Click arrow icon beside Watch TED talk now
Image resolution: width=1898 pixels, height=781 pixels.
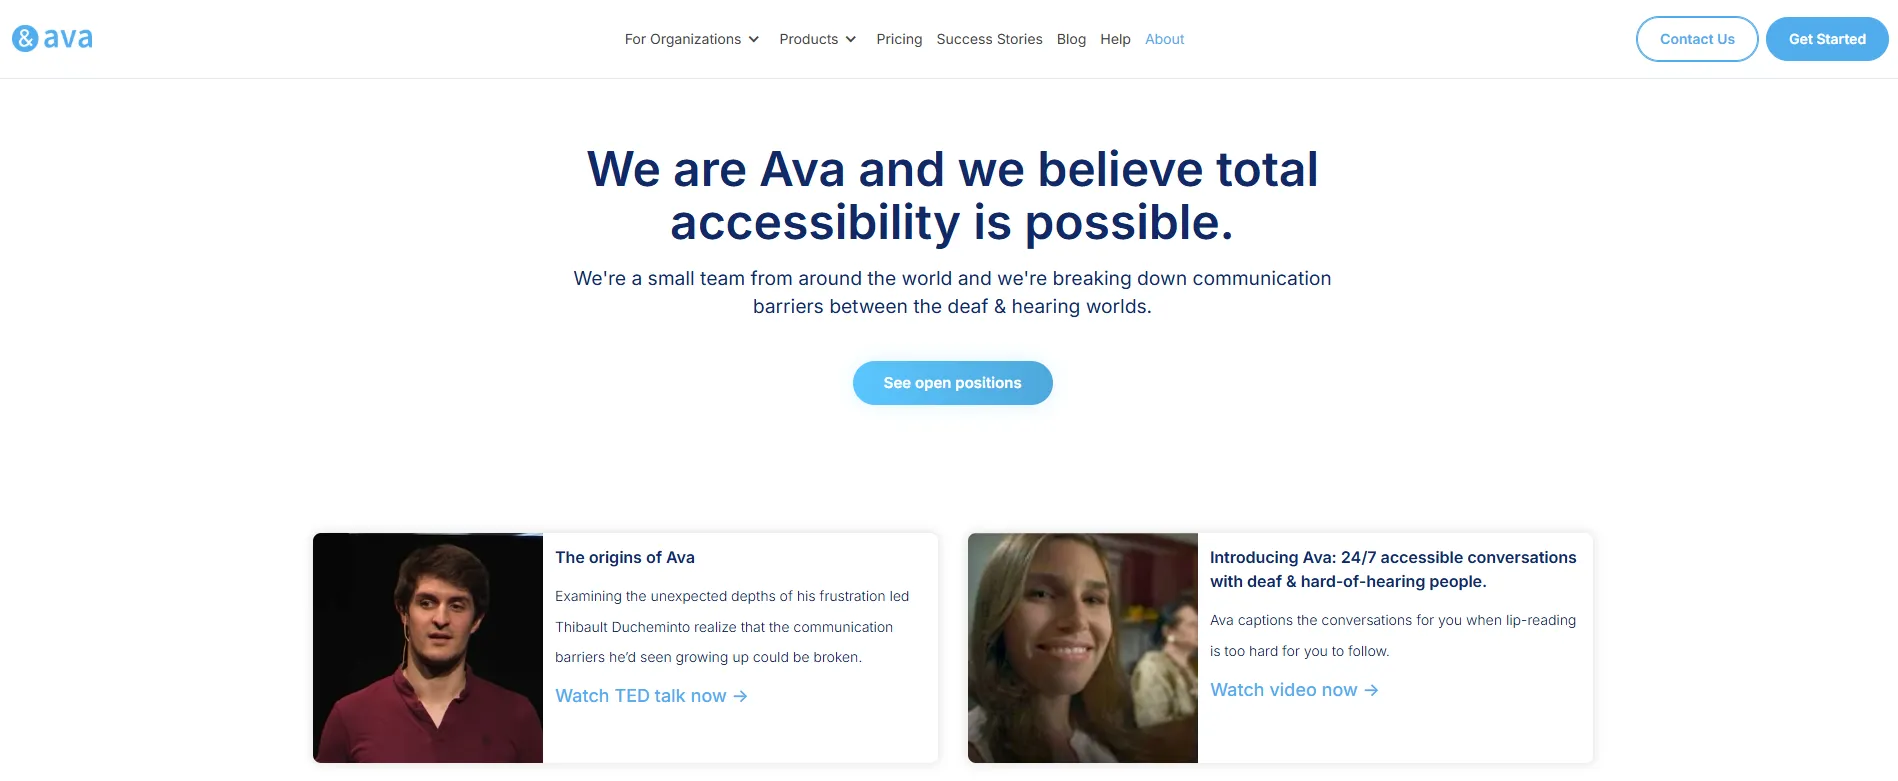click(x=740, y=696)
